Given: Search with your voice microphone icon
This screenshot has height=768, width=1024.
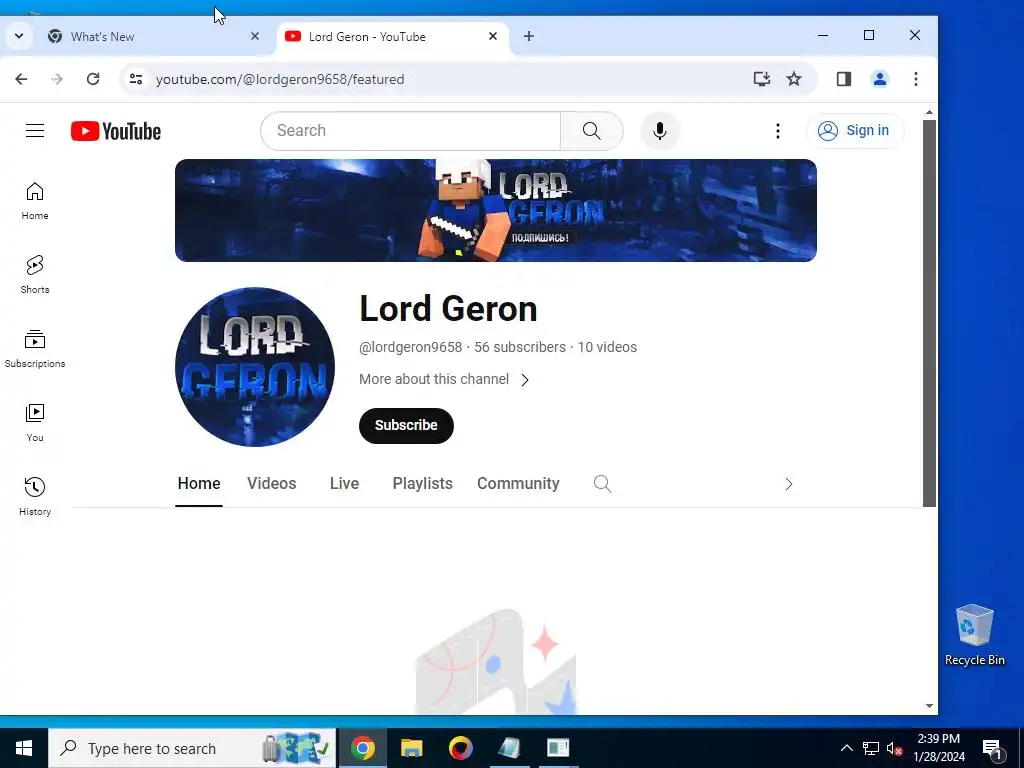Looking at the screenshot, I should coord(660,131).
